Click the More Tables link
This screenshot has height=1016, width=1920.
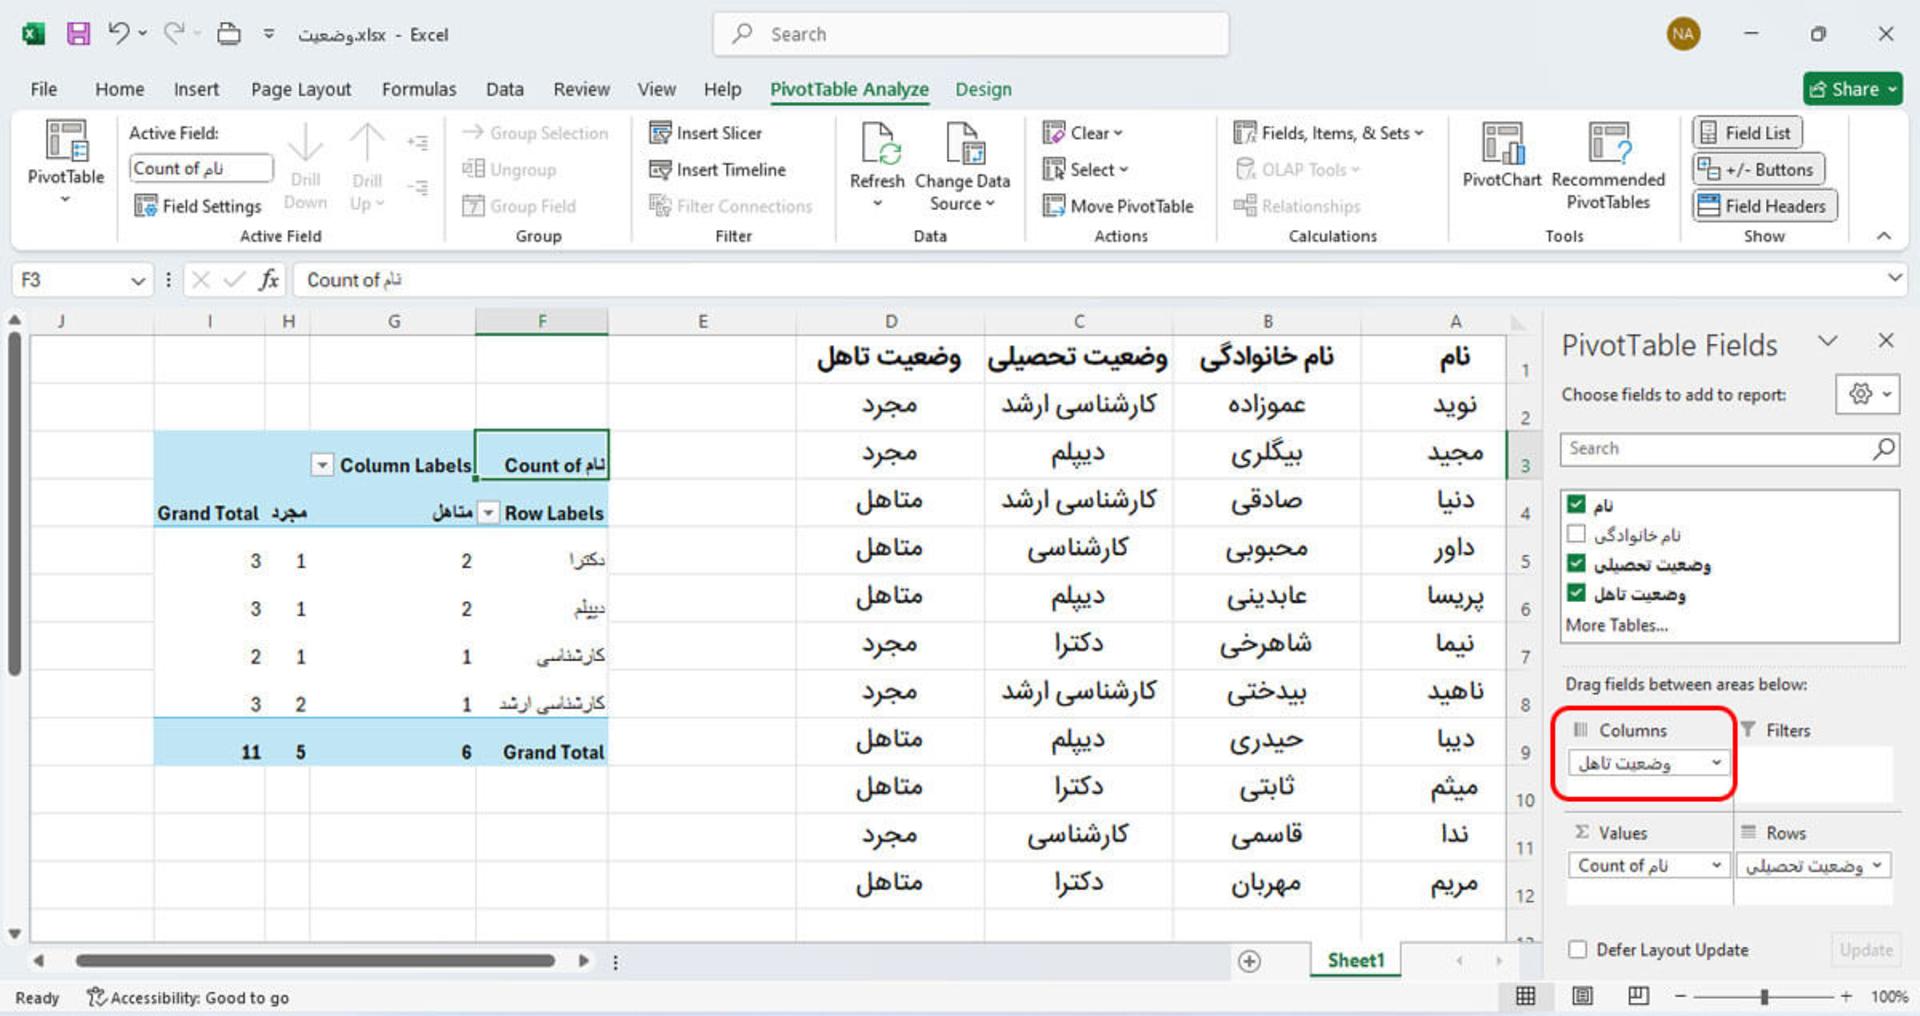click(1616, 625)
